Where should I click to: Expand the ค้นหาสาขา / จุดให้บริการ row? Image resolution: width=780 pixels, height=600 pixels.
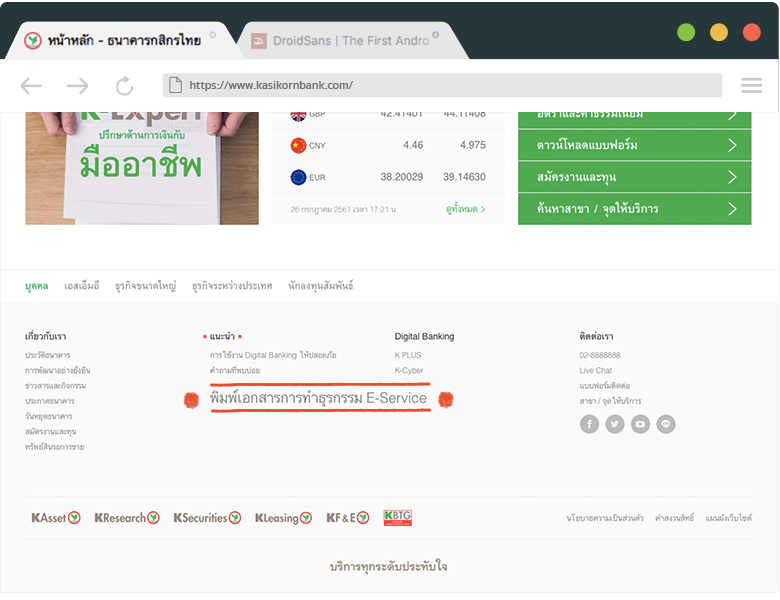634,209
